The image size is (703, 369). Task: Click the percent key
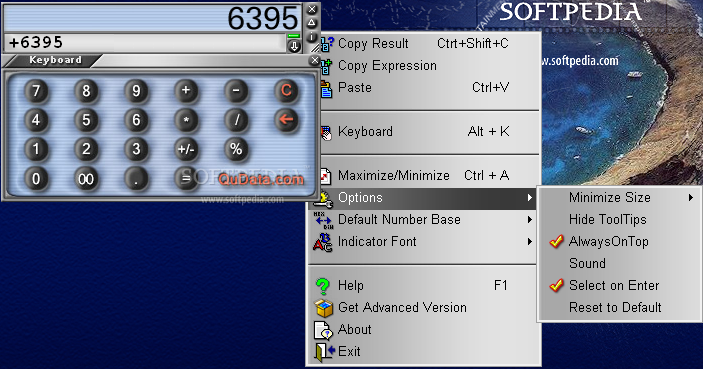pyautogui.click(x=236, y=150)
